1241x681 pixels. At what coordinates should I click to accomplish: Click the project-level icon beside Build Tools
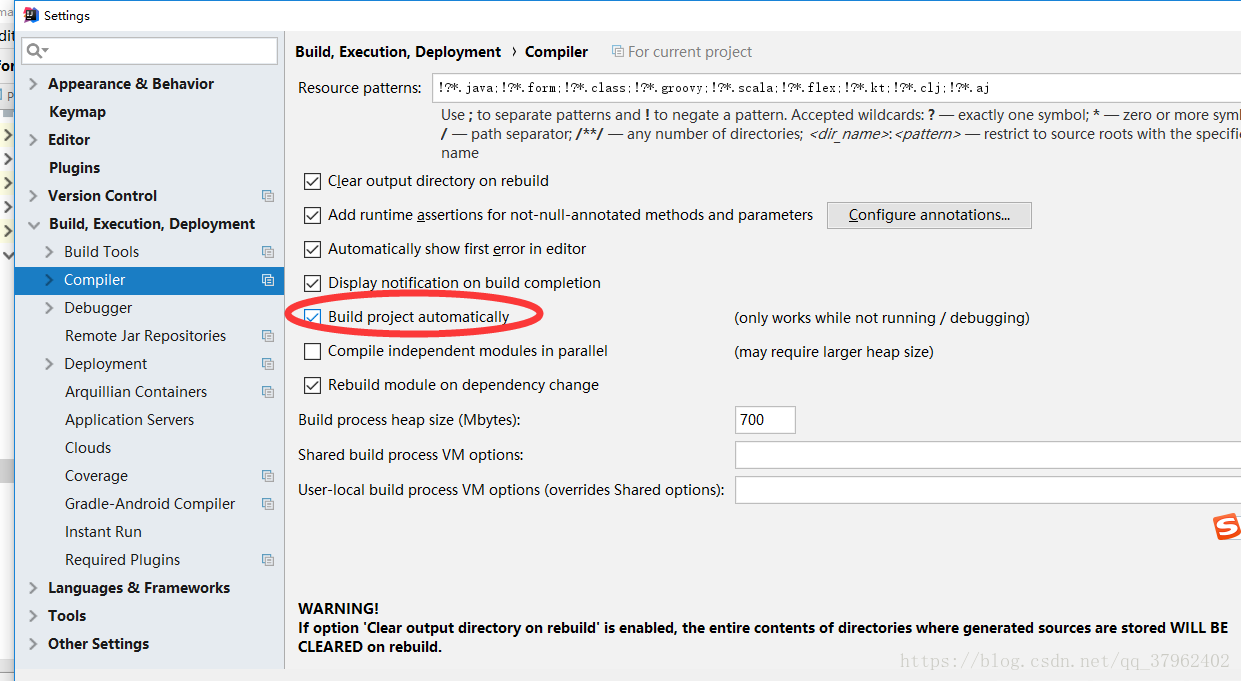(x=267, y=252)
